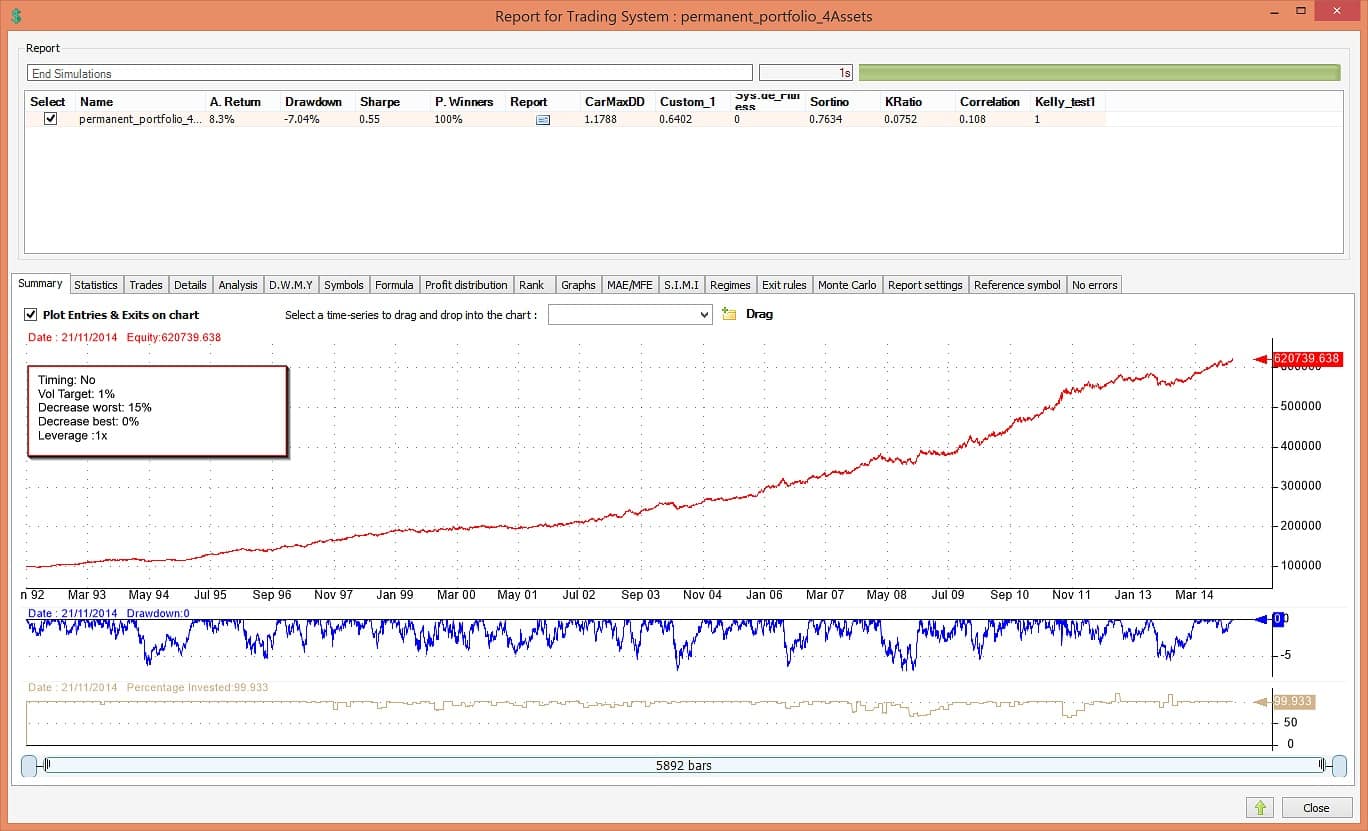Screen dimensions: 1368x831
Task: Open the D.W.M.Y tab
Action: [291, 285]
